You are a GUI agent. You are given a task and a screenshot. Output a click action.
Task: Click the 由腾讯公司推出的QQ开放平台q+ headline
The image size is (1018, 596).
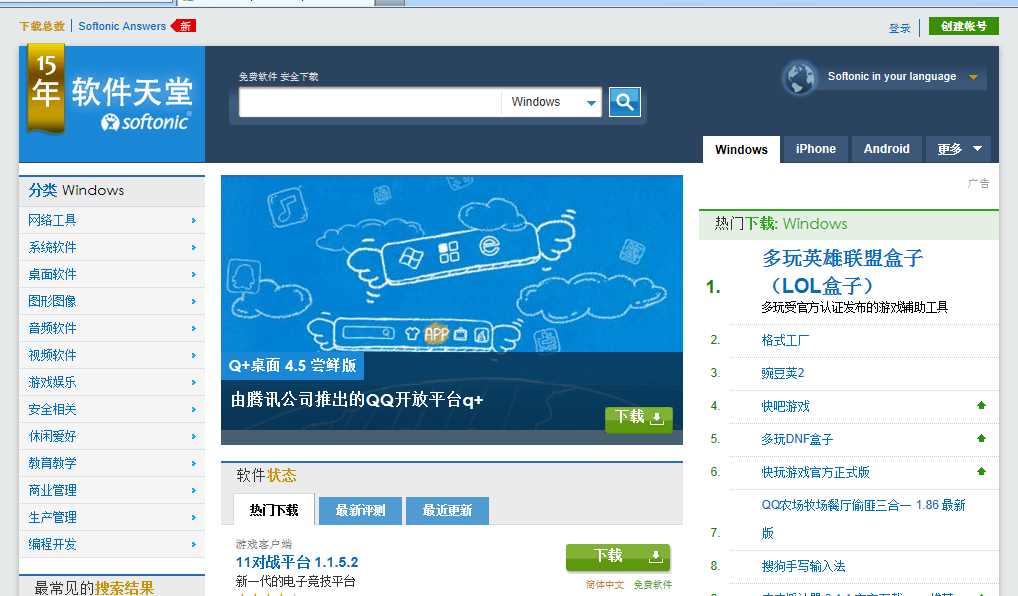point(357,399)
